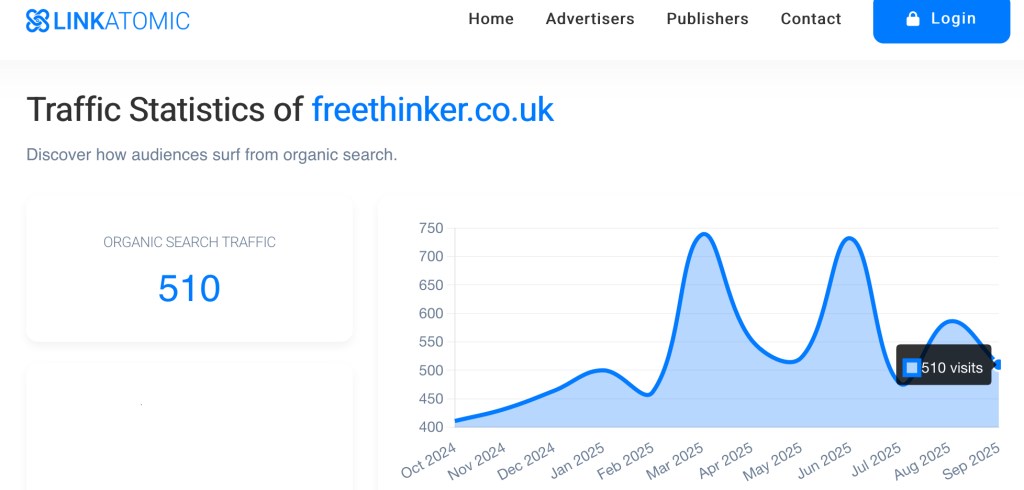Select Publishers in the navigation bar
The height and width of the screenshot is (490, 1024).
point(707,19)
